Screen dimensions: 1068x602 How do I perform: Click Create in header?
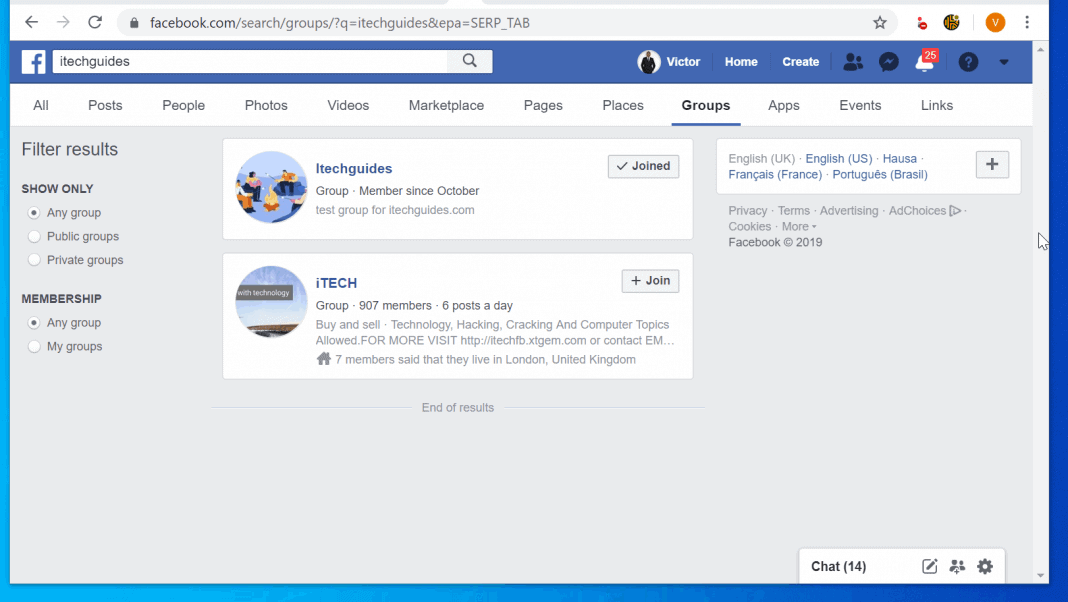coord(800,62)
